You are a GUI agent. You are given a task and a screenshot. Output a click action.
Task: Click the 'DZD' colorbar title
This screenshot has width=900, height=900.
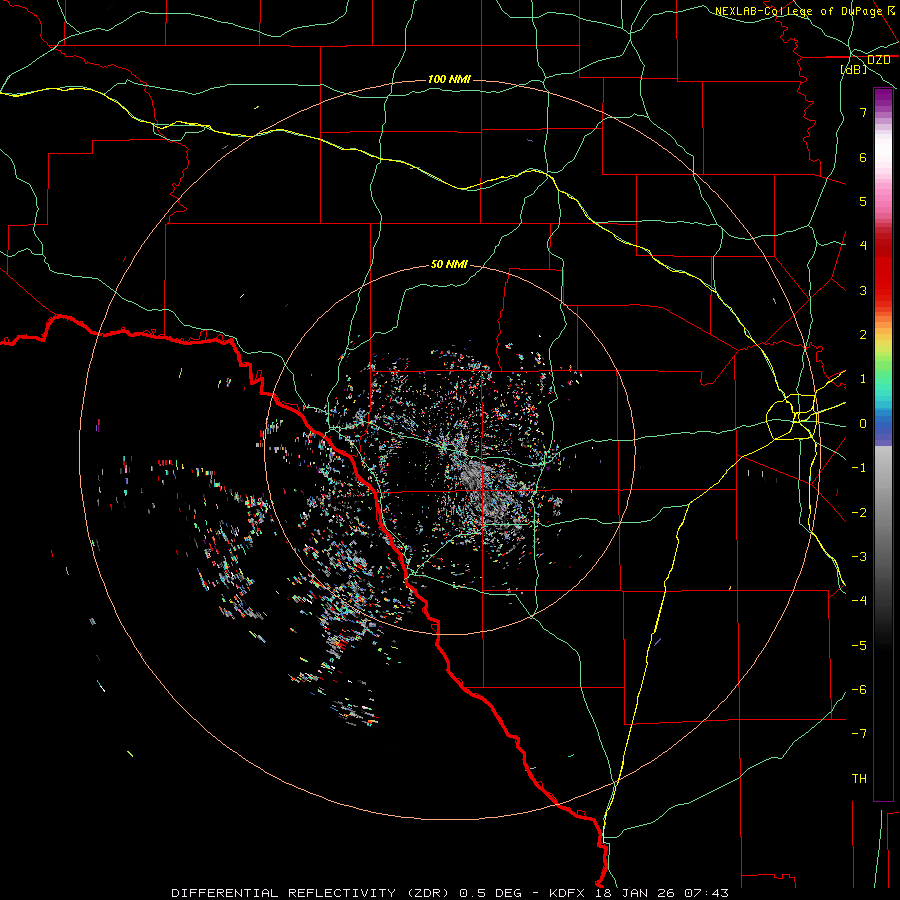pyautogui.click(x=878, y=60)
